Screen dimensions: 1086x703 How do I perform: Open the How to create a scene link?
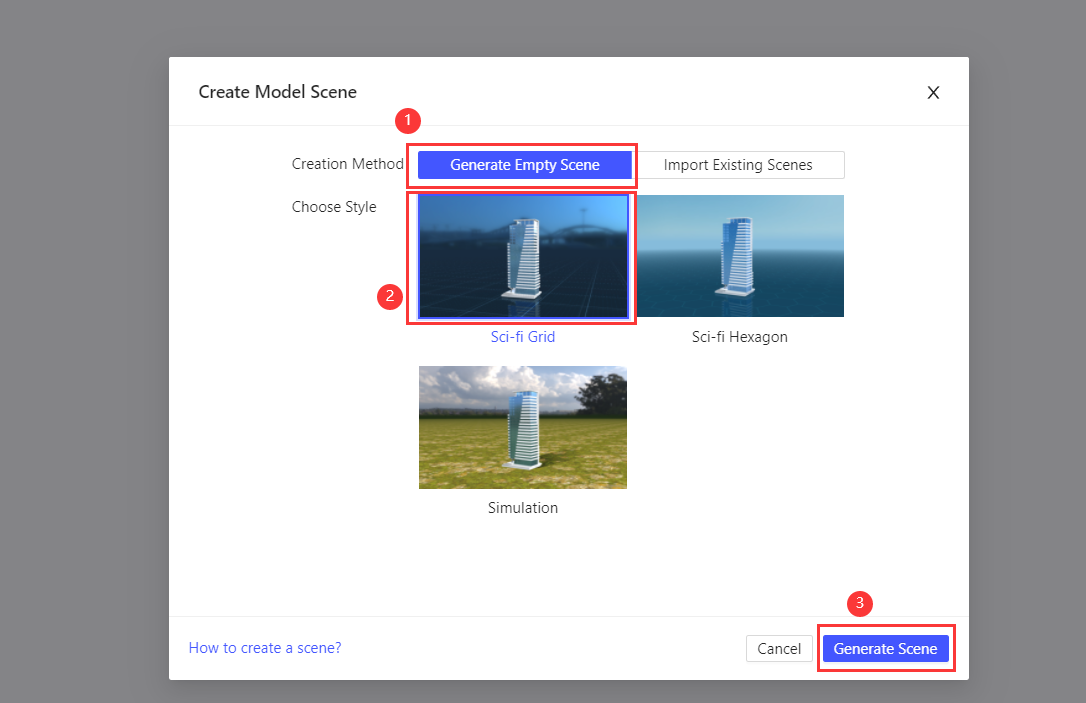(264, 648)
